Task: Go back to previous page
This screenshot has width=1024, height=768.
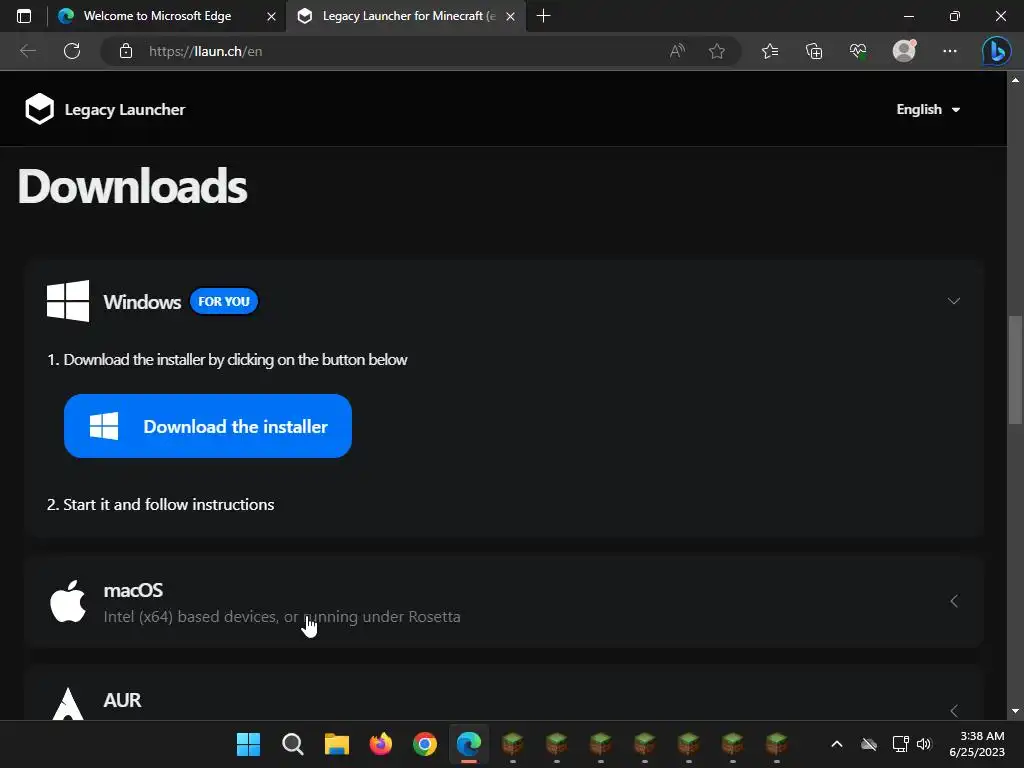Action: click(27, 51)
